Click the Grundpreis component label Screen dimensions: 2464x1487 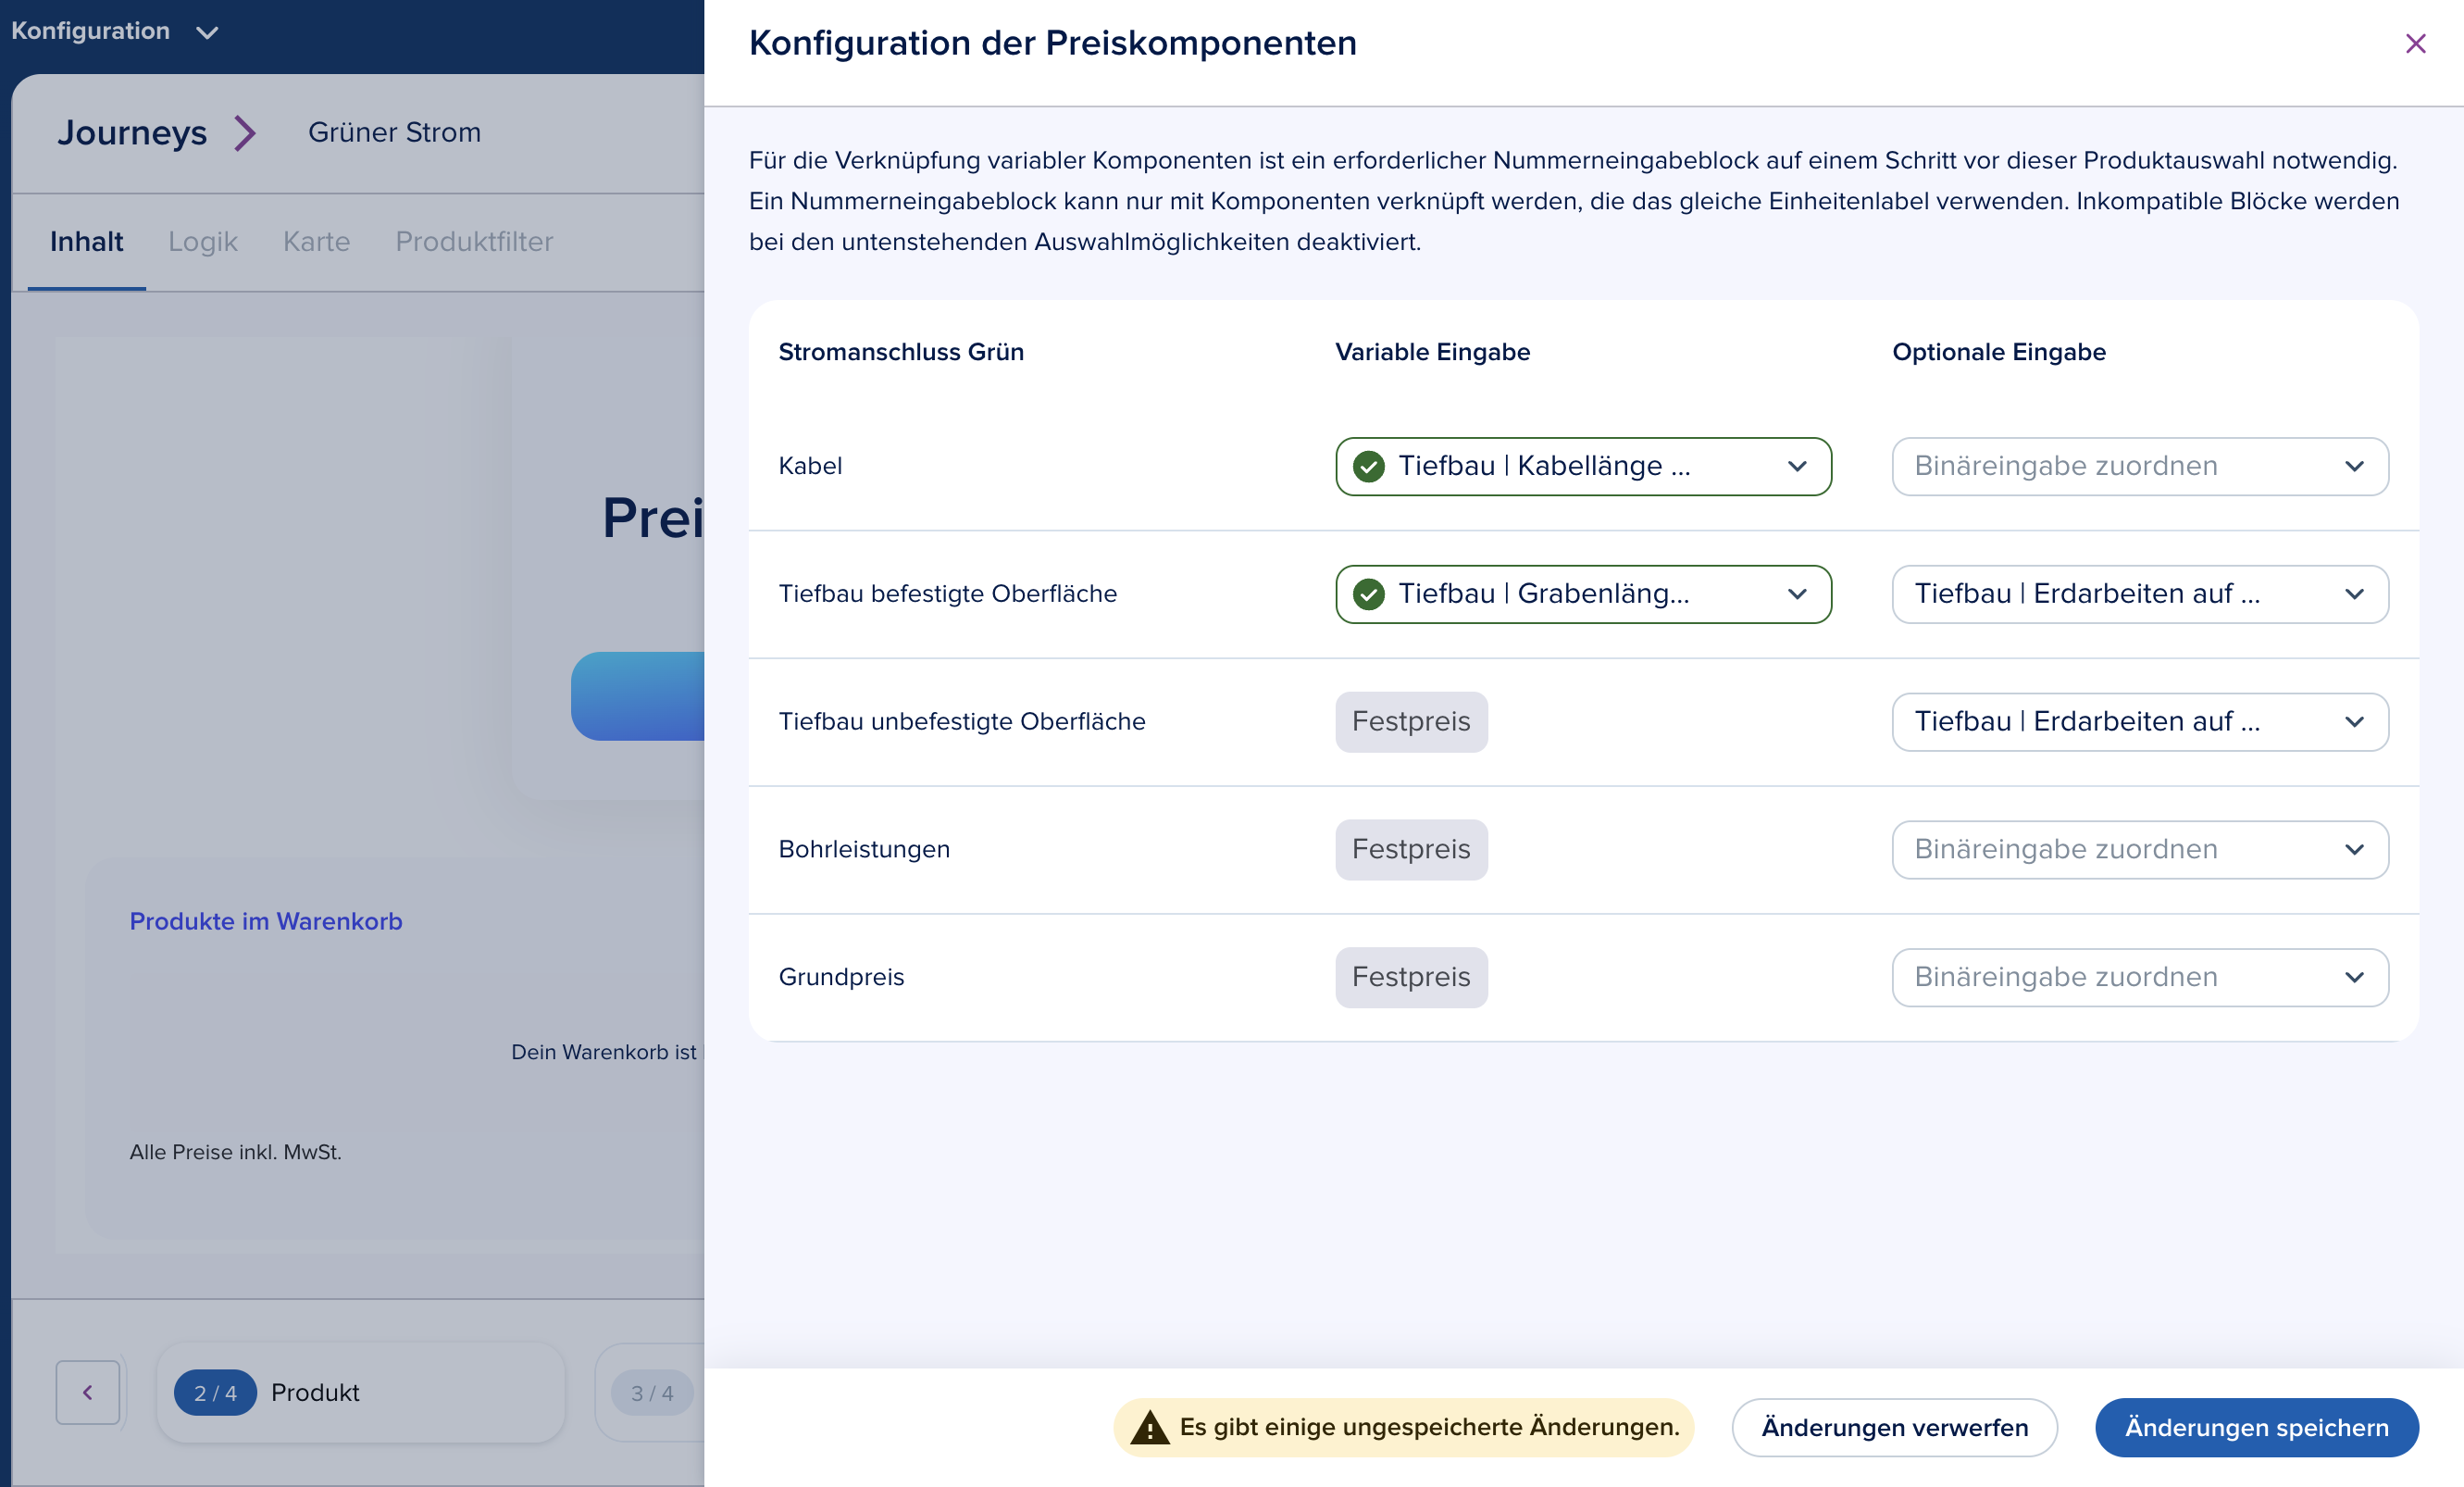(841, 977)
